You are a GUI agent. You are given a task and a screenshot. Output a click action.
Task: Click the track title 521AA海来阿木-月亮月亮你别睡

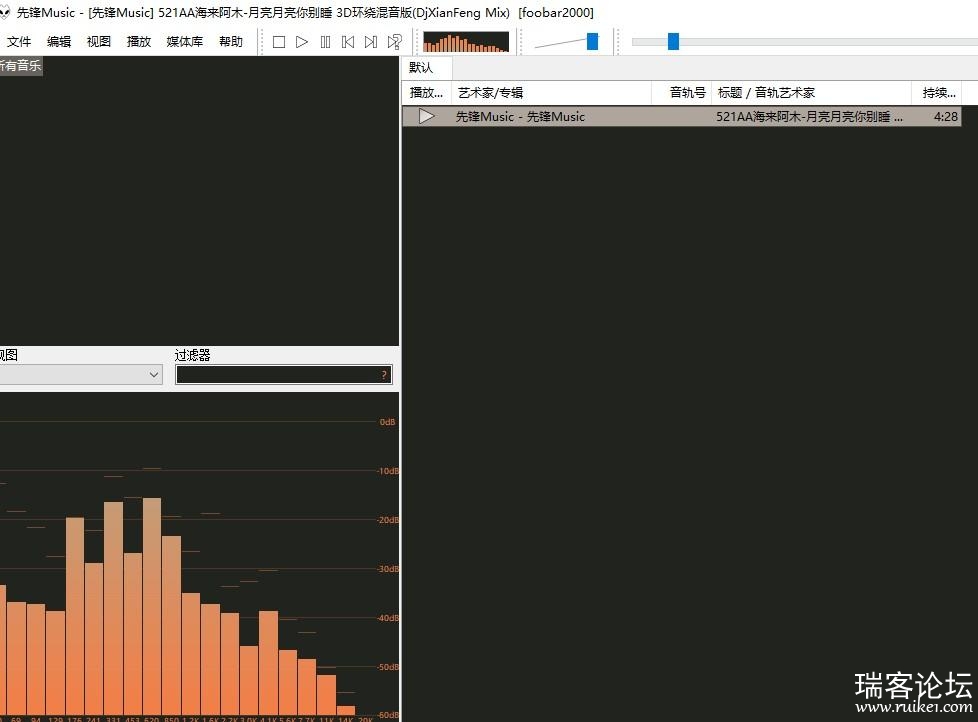809,117
